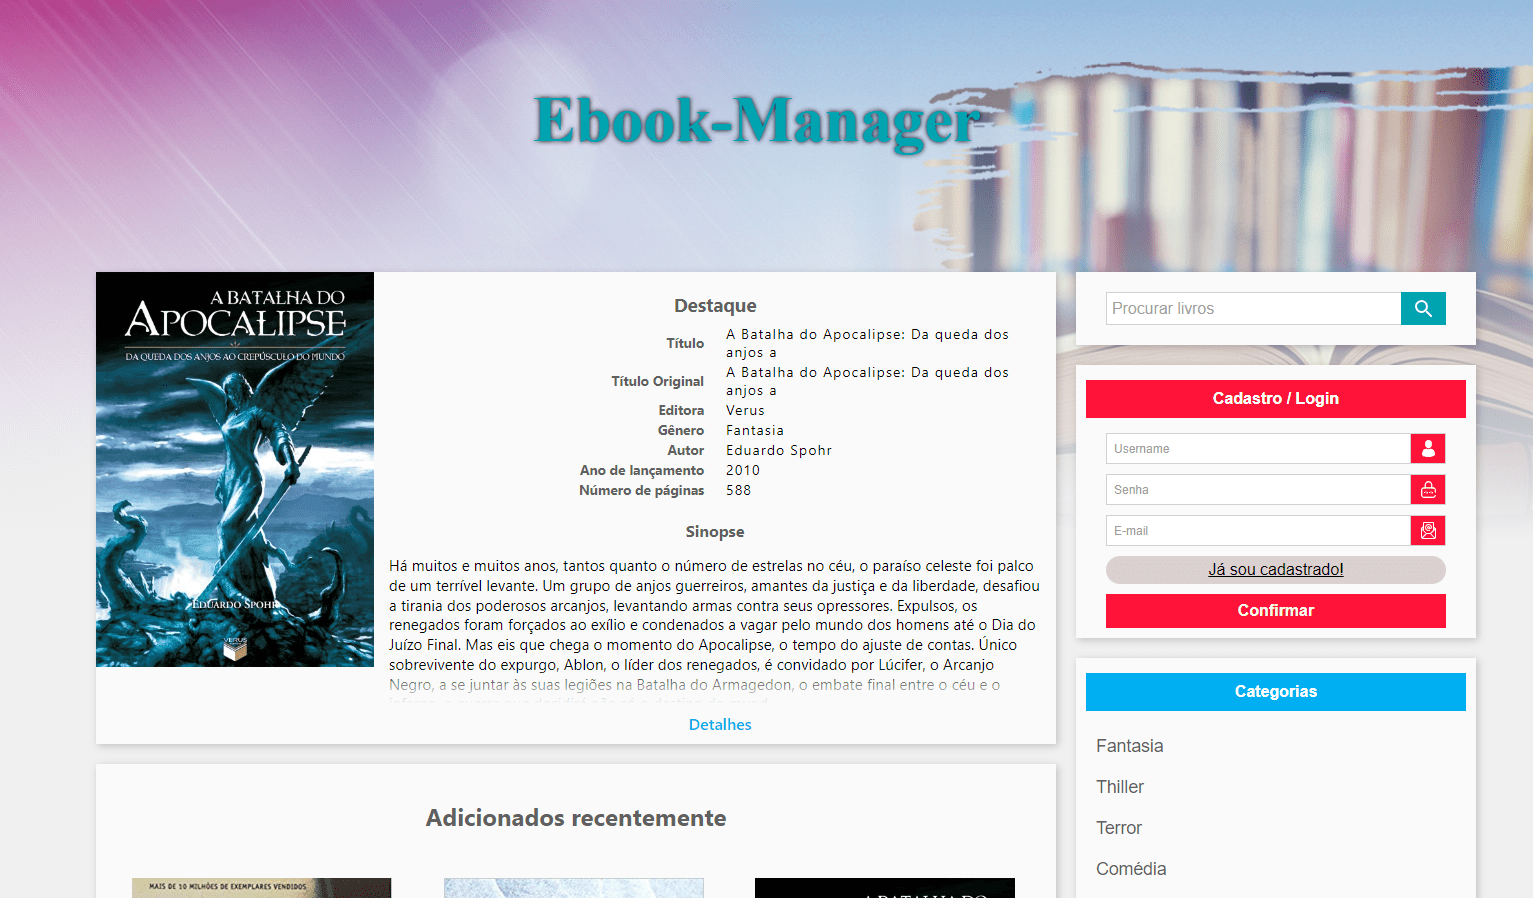Image resolution: width=1533 pixels, height=898 pixels.
Task: Select the Thiller category
Action: point(1120,787)
